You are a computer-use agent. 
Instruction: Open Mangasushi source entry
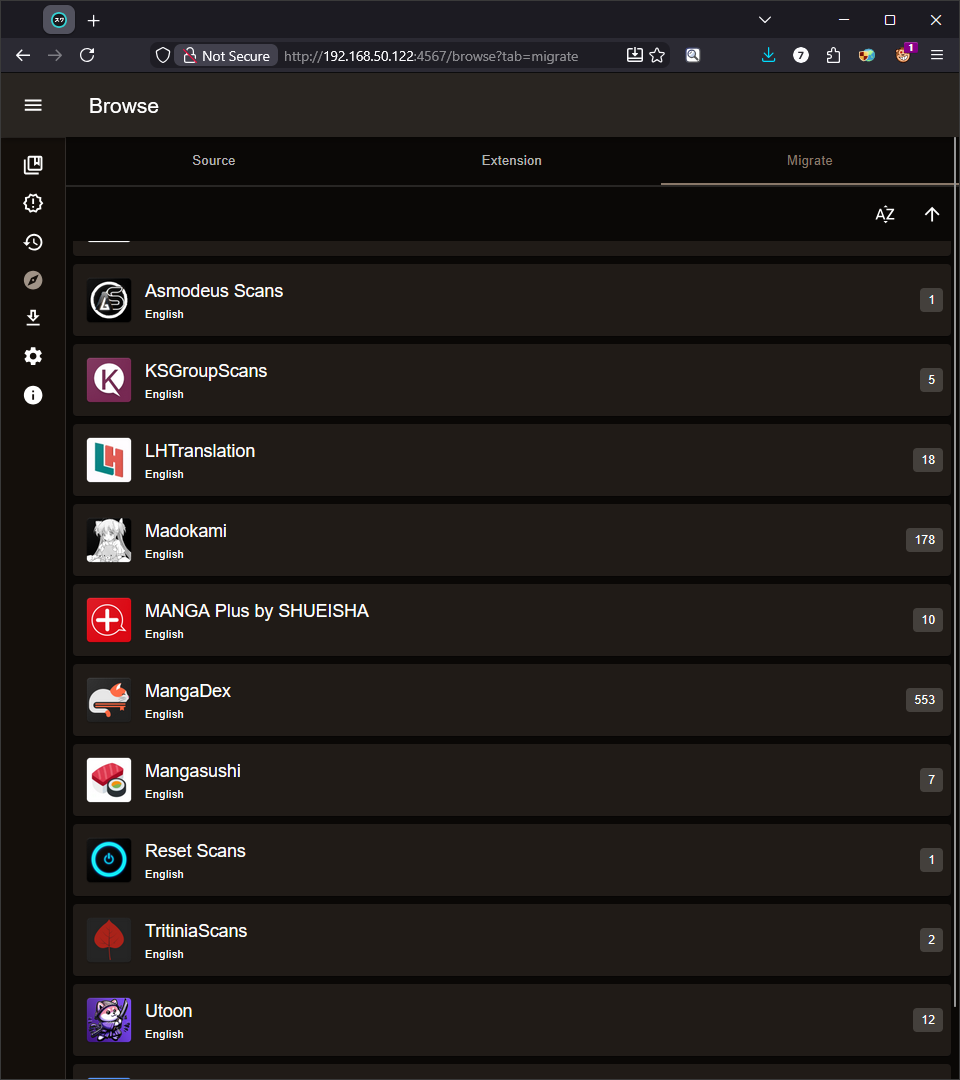(x=512, y=780)
